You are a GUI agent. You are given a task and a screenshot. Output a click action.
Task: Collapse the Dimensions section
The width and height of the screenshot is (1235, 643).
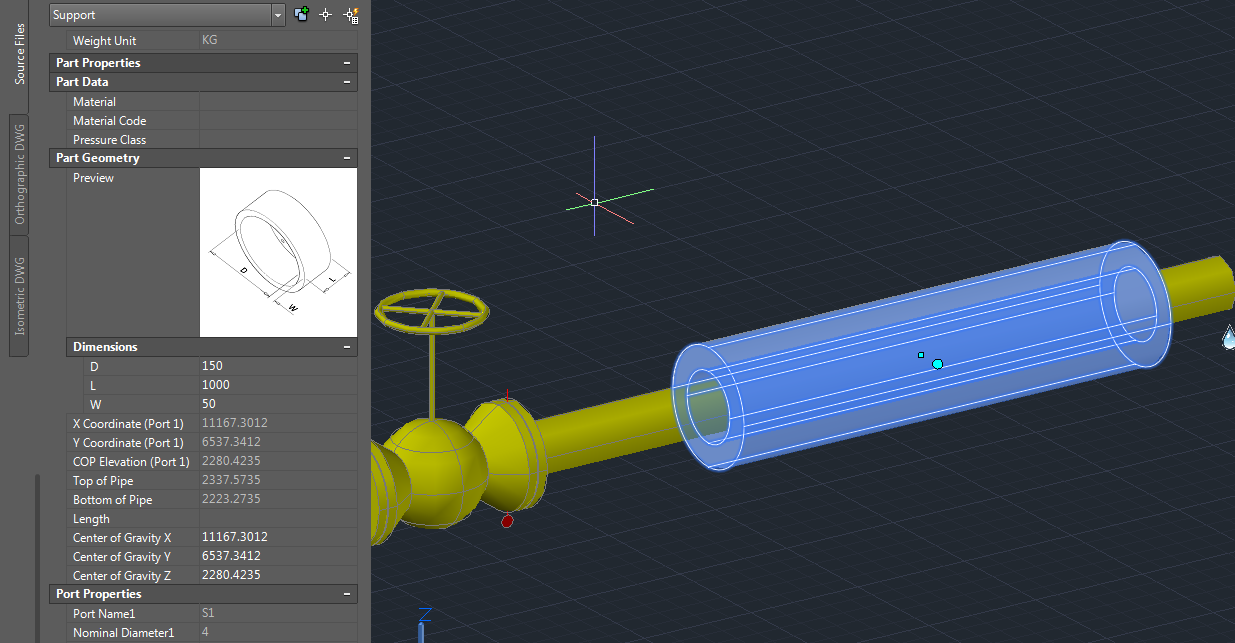point(348,346)
